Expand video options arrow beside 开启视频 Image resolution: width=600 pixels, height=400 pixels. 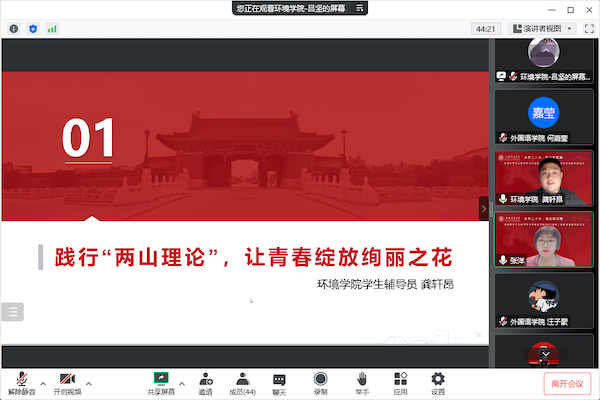pos(90,382)
